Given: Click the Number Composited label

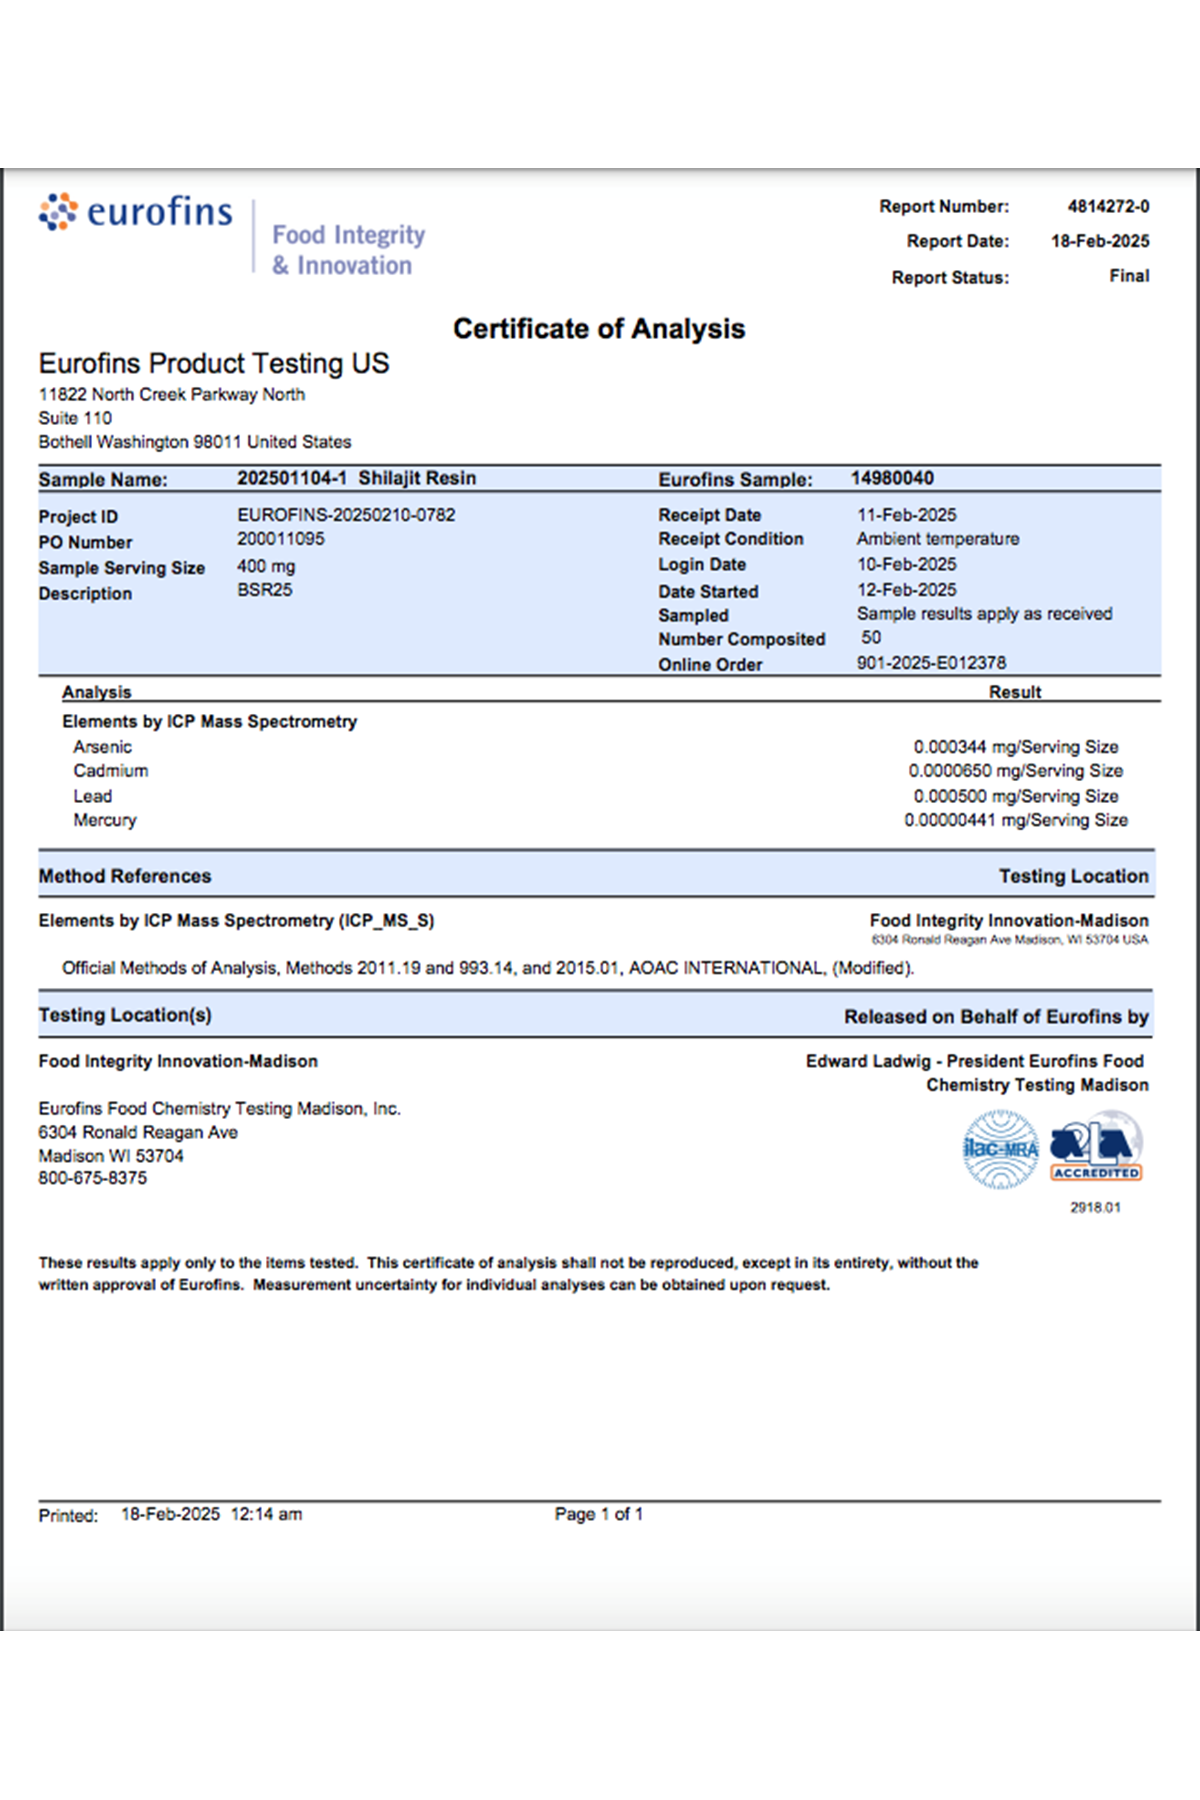Looking at the screenshot, I should [742, 639].
